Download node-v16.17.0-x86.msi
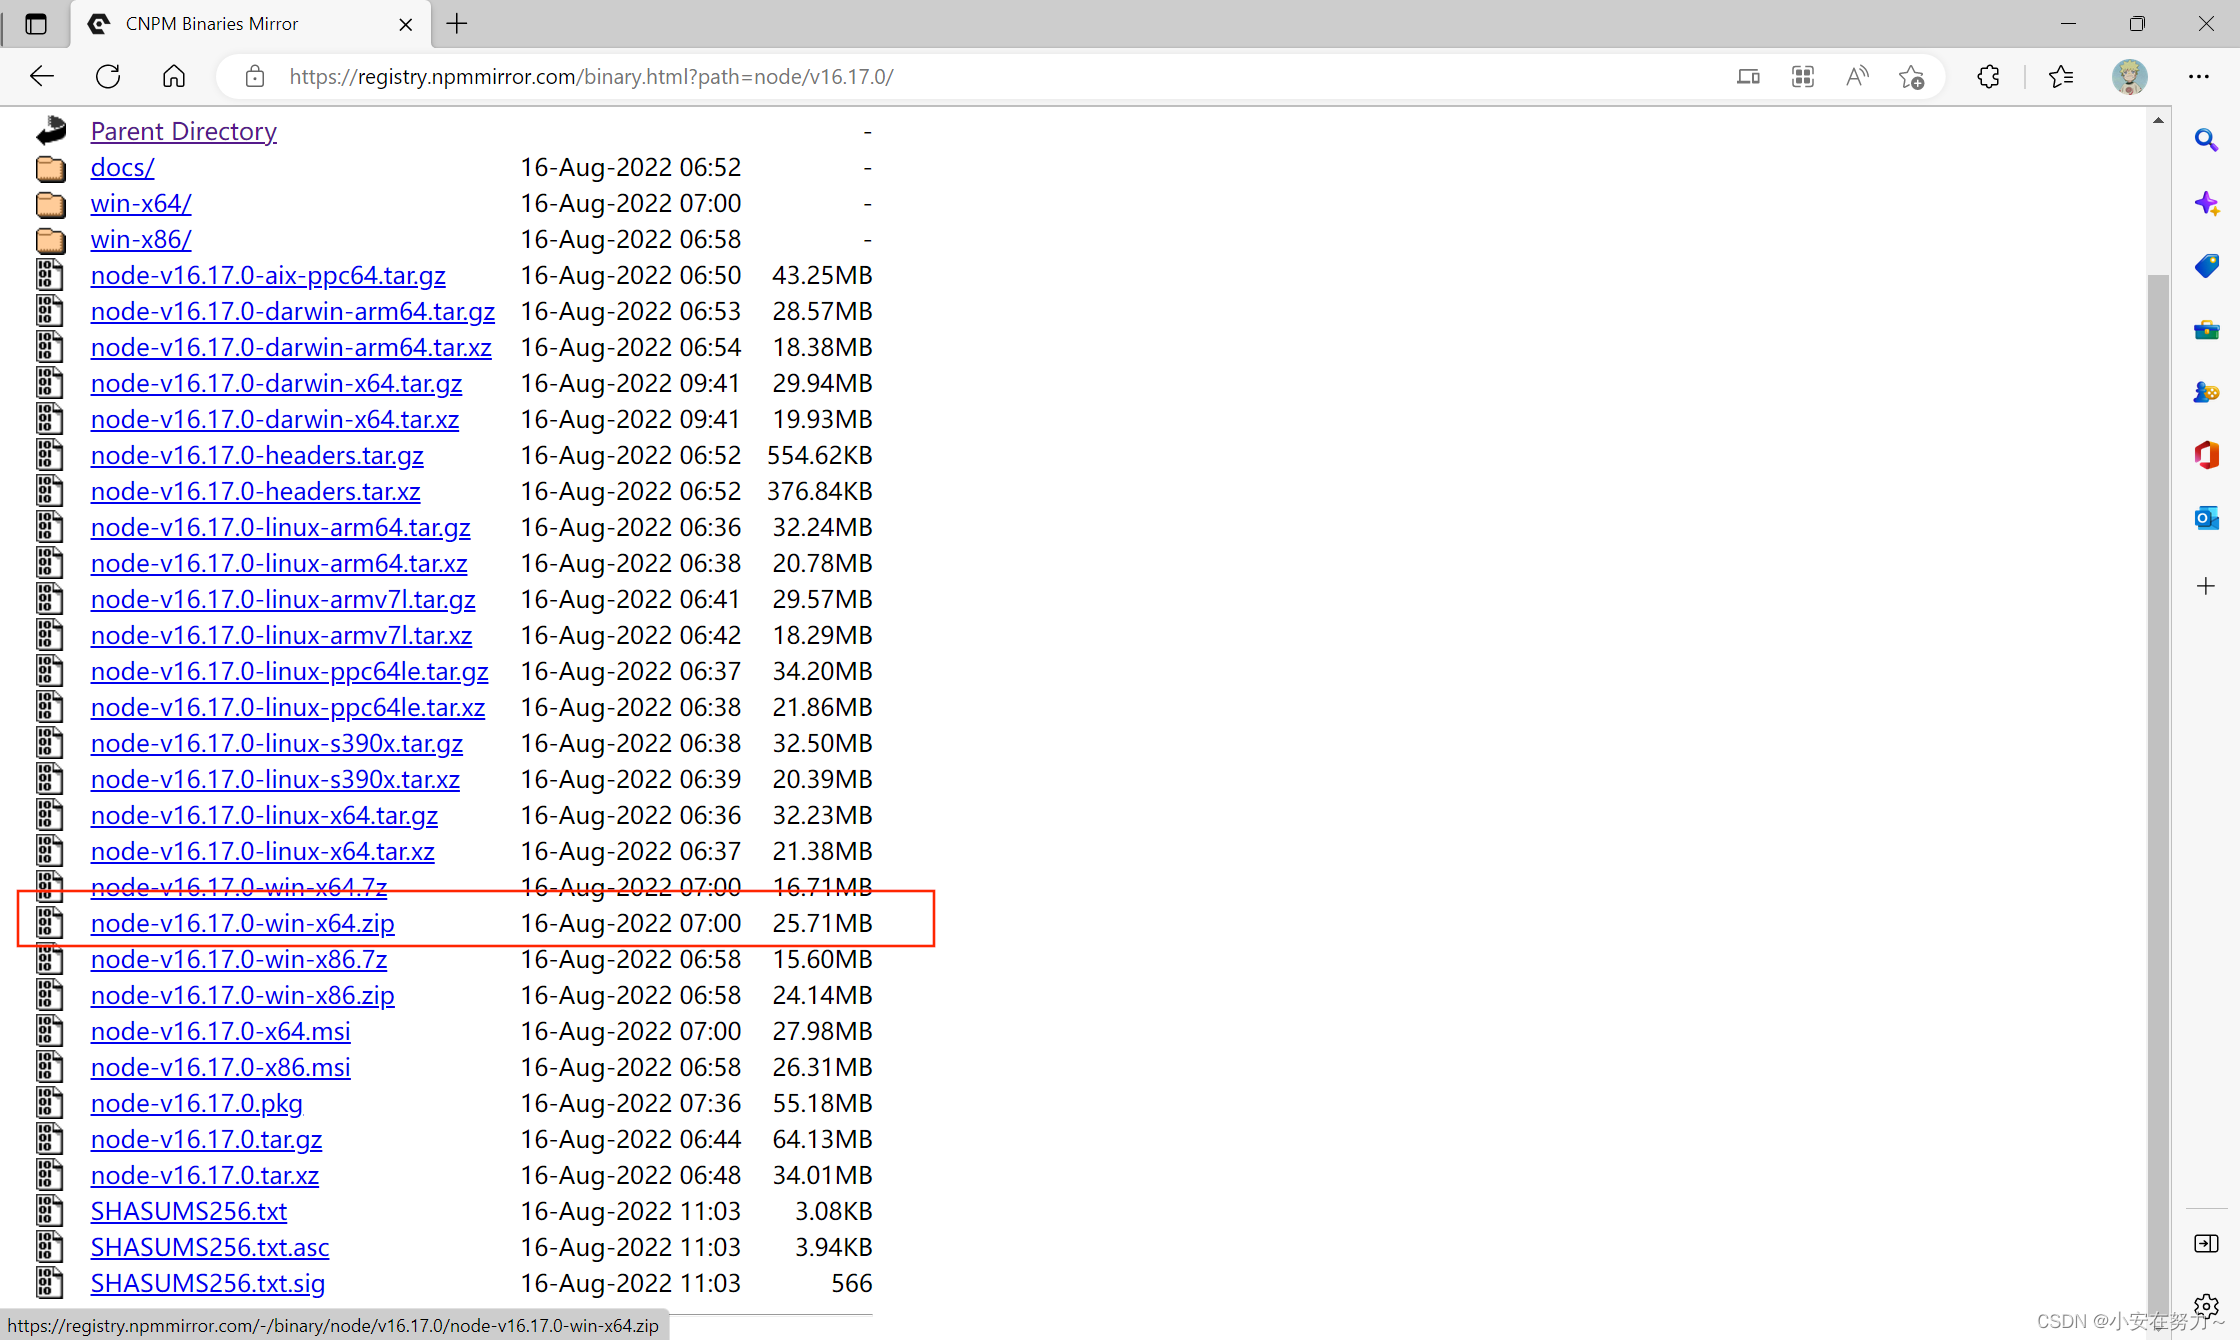Image resolution: width=2240 pixels, height=1340 pixels. [x=220, y=1068]
